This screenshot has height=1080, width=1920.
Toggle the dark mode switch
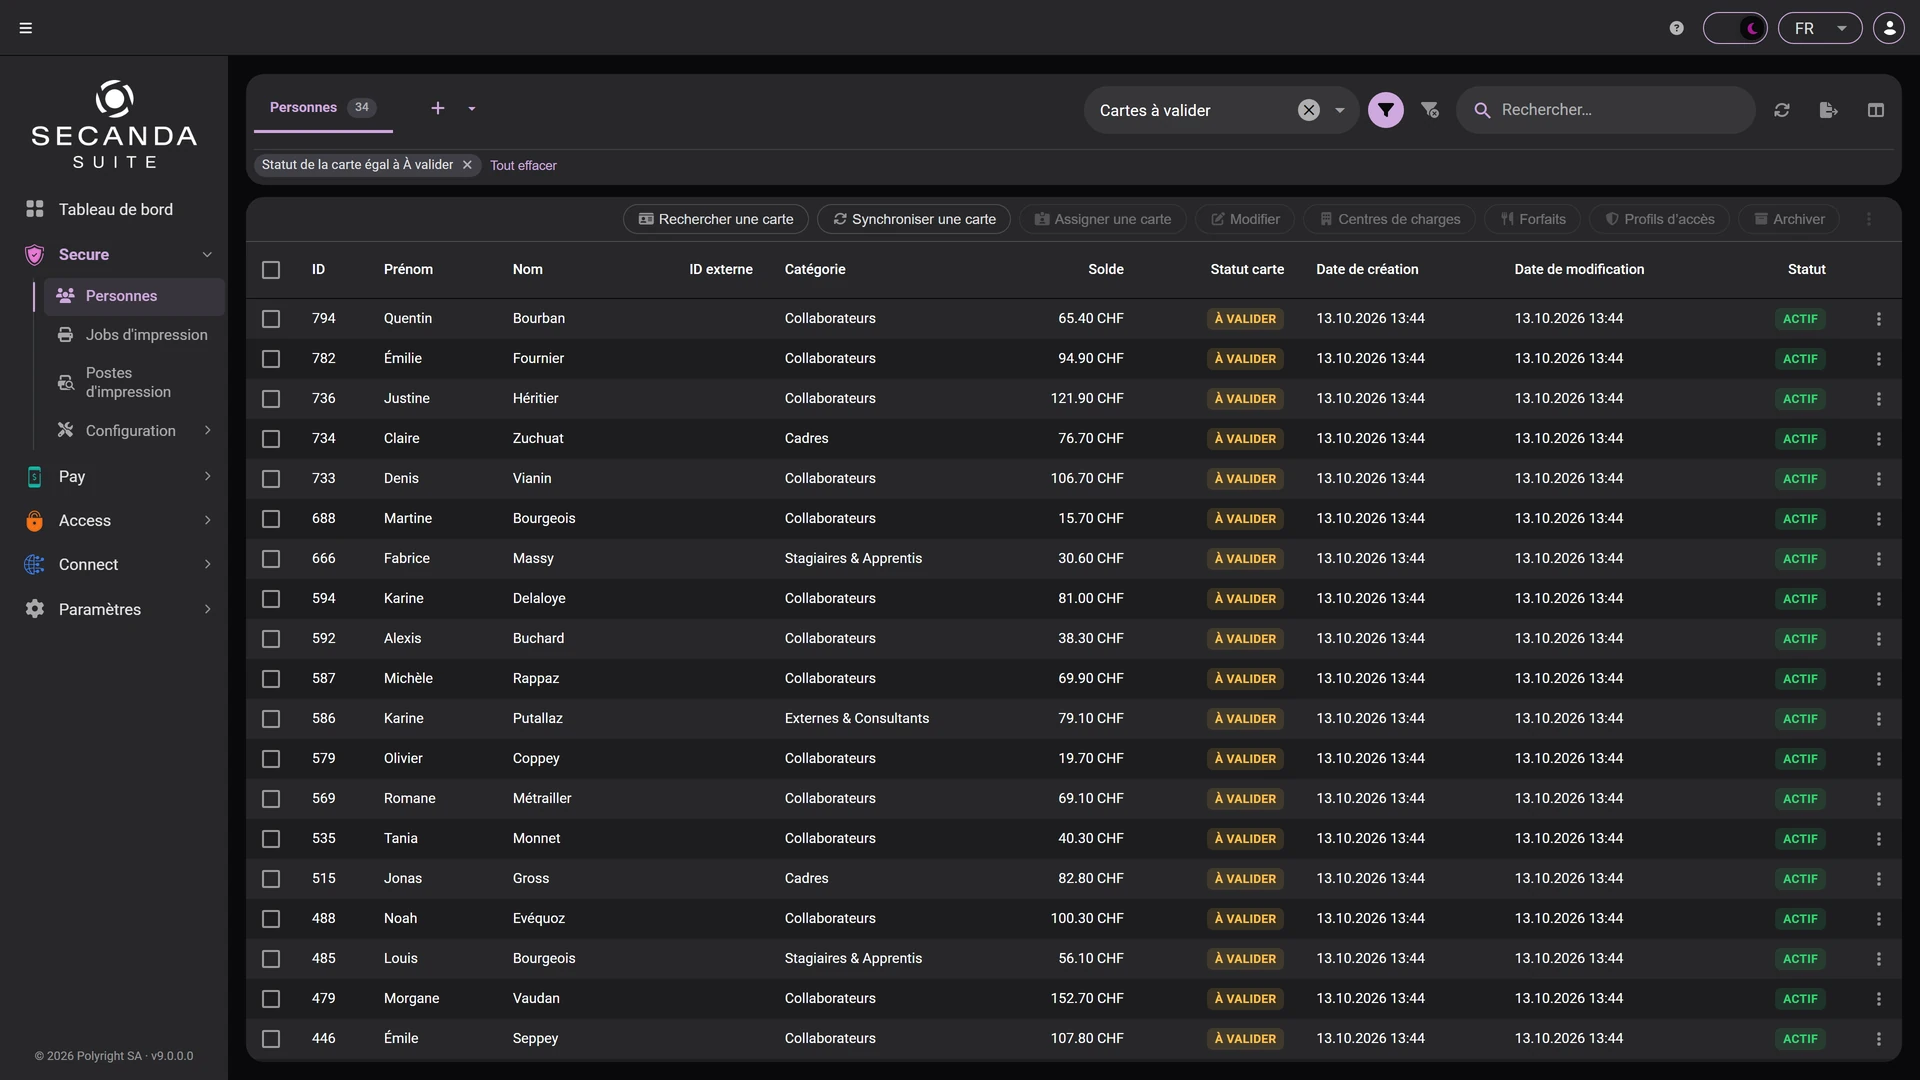tap(1735, 28)
